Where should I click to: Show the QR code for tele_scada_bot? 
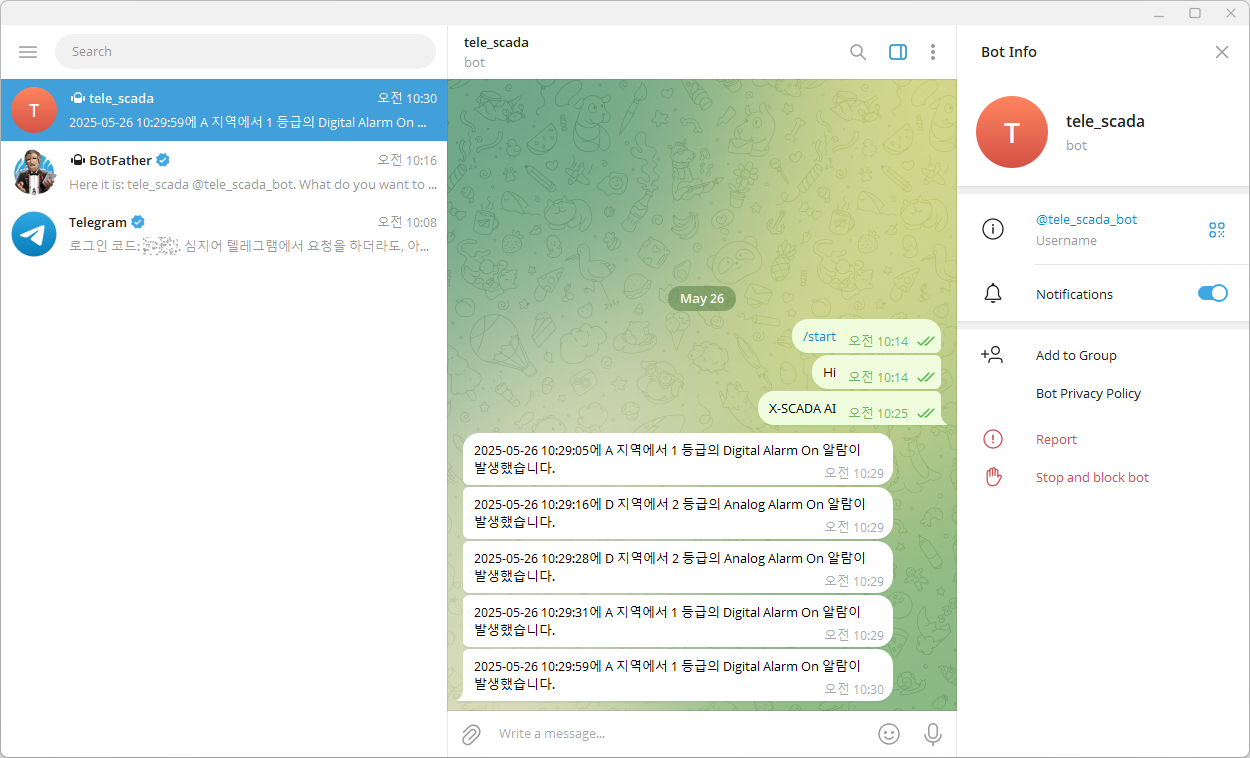(1217, 230)
